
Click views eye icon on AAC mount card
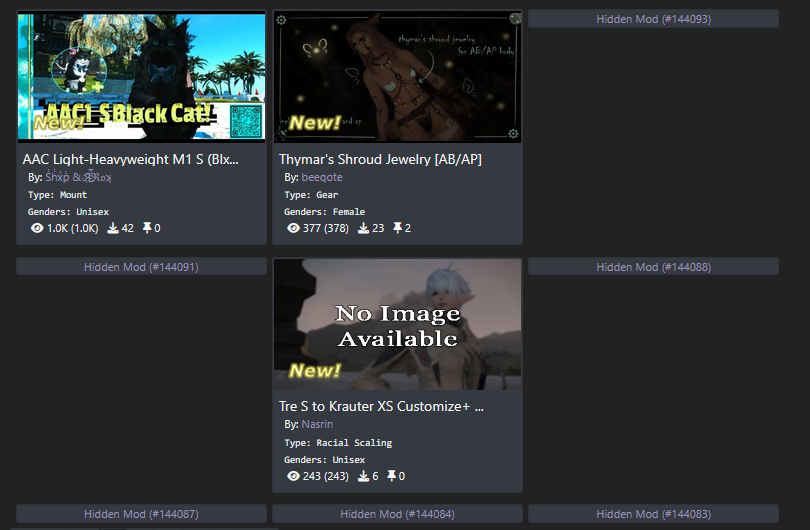[x=37, y=228]
